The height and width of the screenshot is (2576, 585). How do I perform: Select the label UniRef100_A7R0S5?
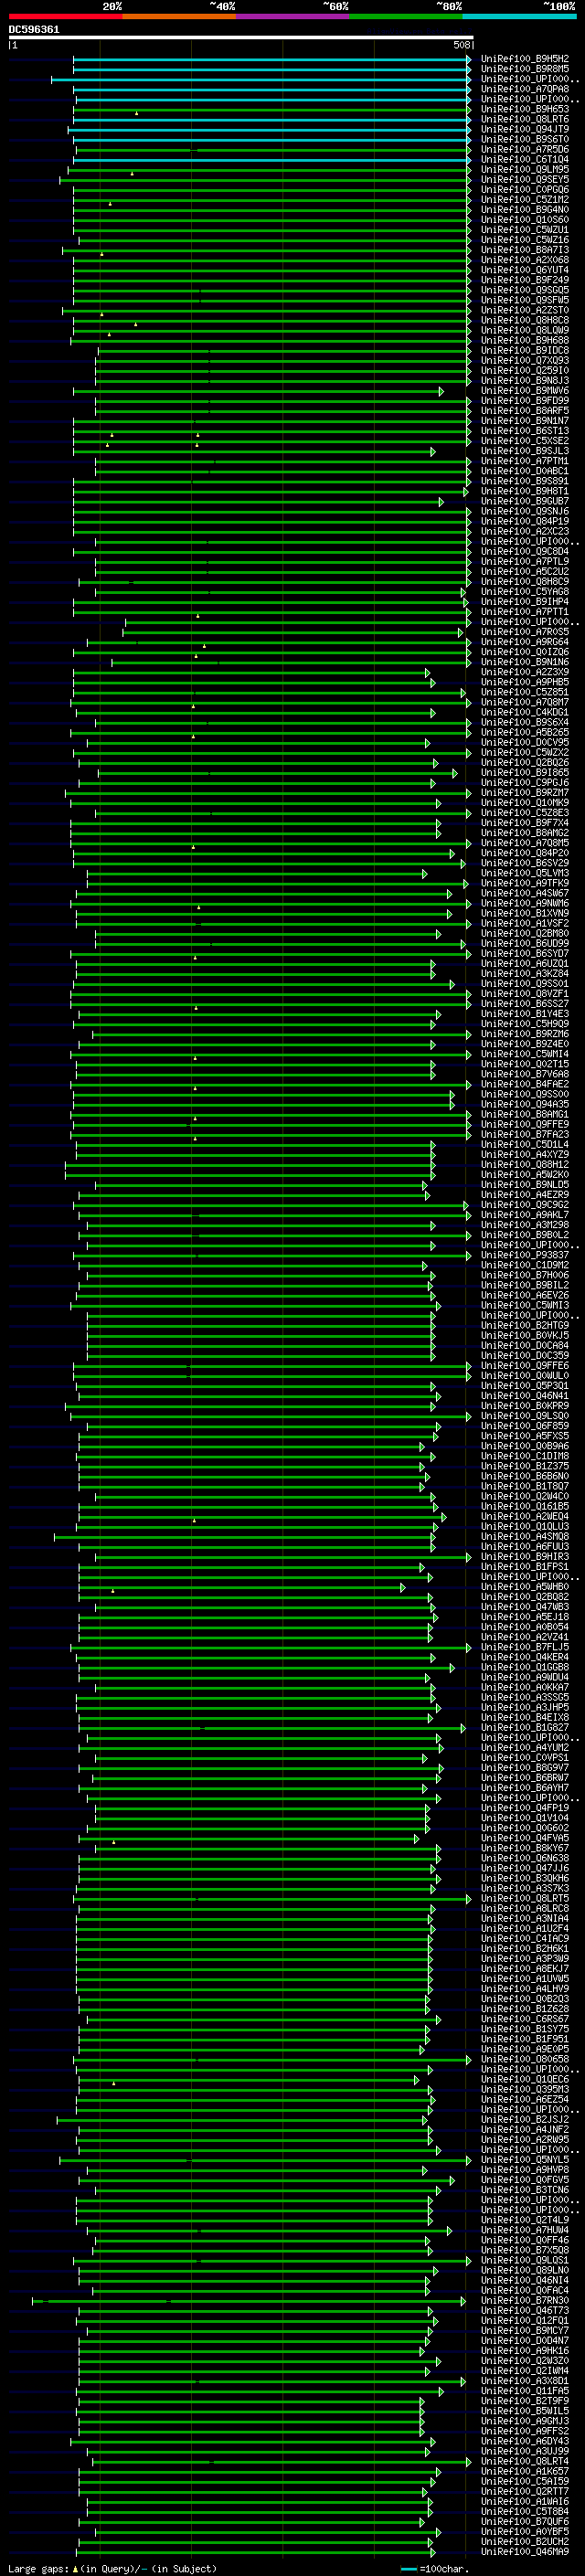525,632
